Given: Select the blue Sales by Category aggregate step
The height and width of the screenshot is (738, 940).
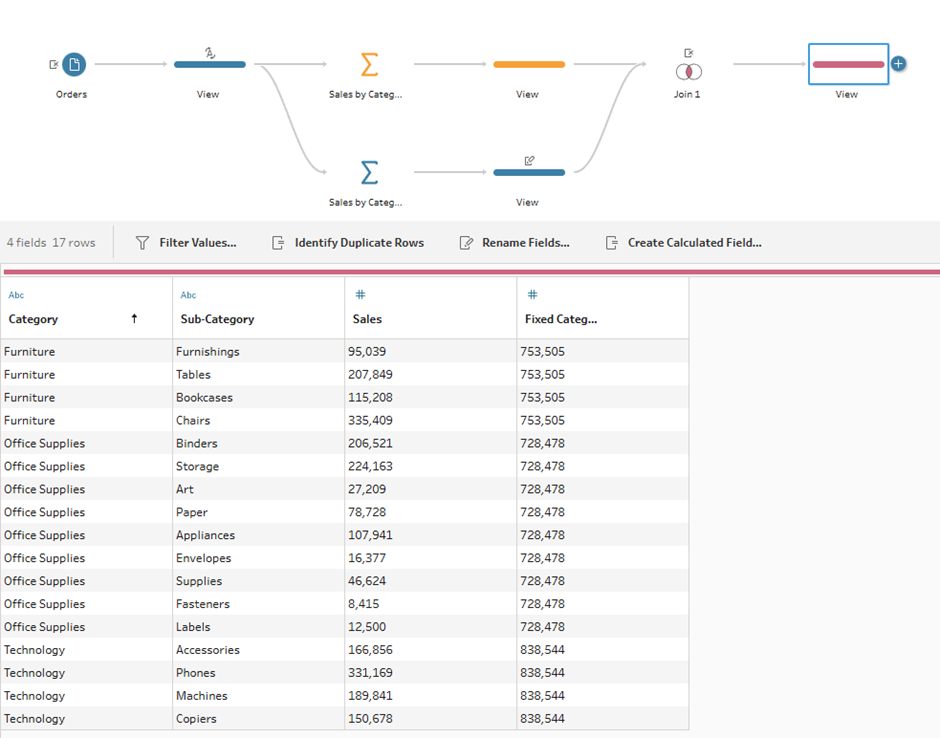Looking at the screenshot, I should coord(369,172).
